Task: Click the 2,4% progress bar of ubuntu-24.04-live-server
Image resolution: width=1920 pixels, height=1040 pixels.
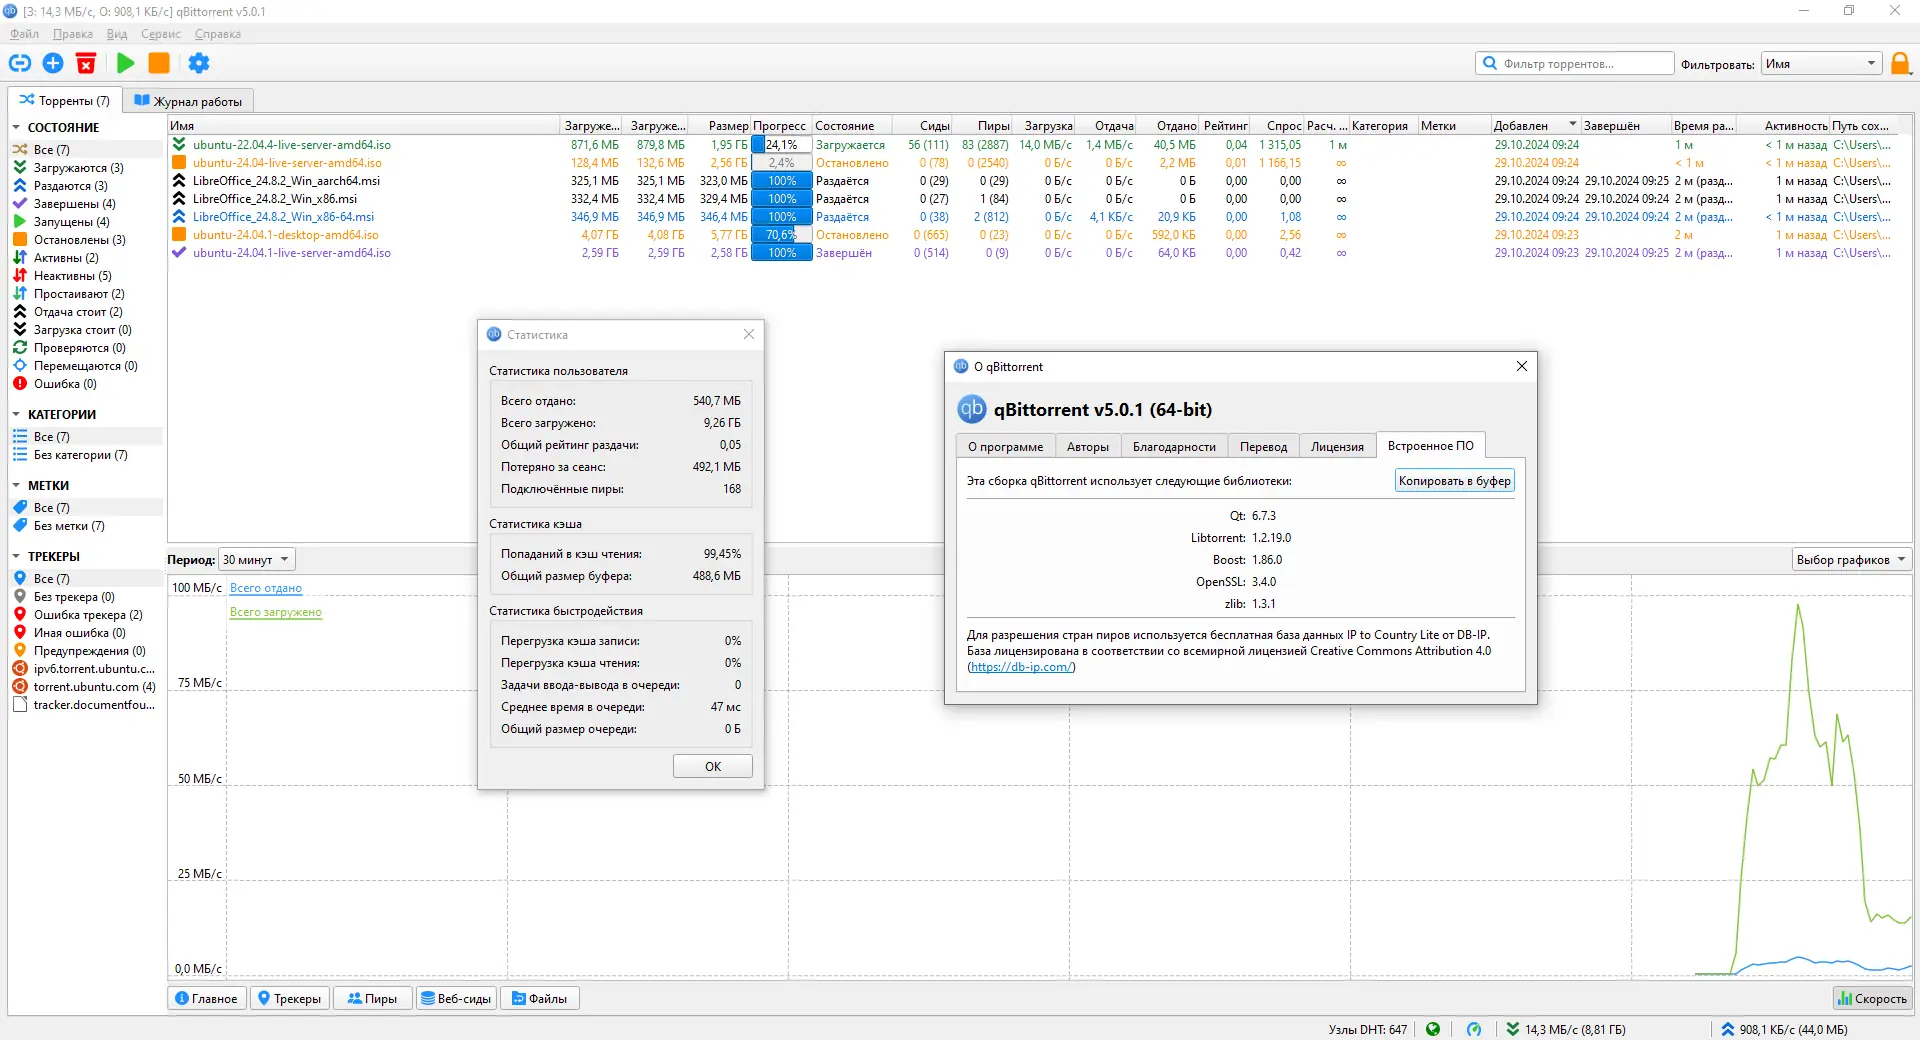Action: [x=782, y=163]
